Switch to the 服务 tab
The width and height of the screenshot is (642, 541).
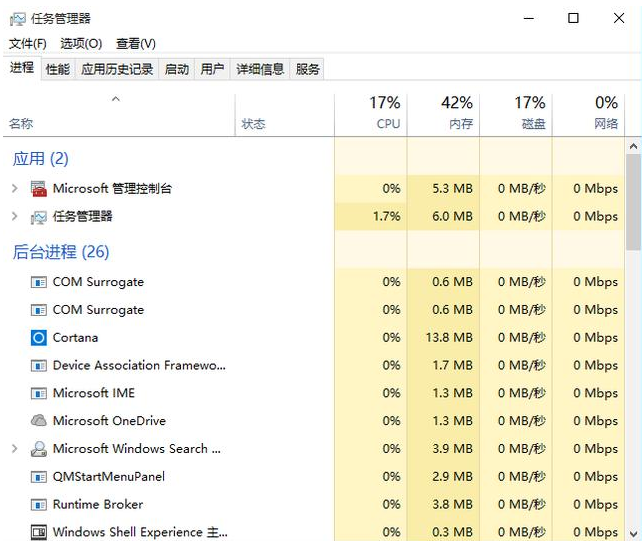[307, 69]
